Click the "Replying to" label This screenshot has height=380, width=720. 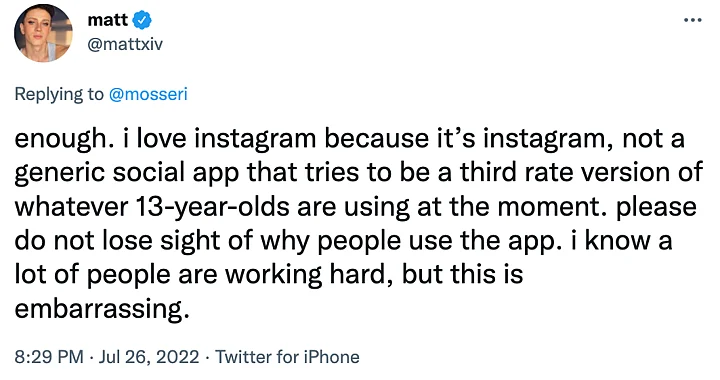(59, 95)
